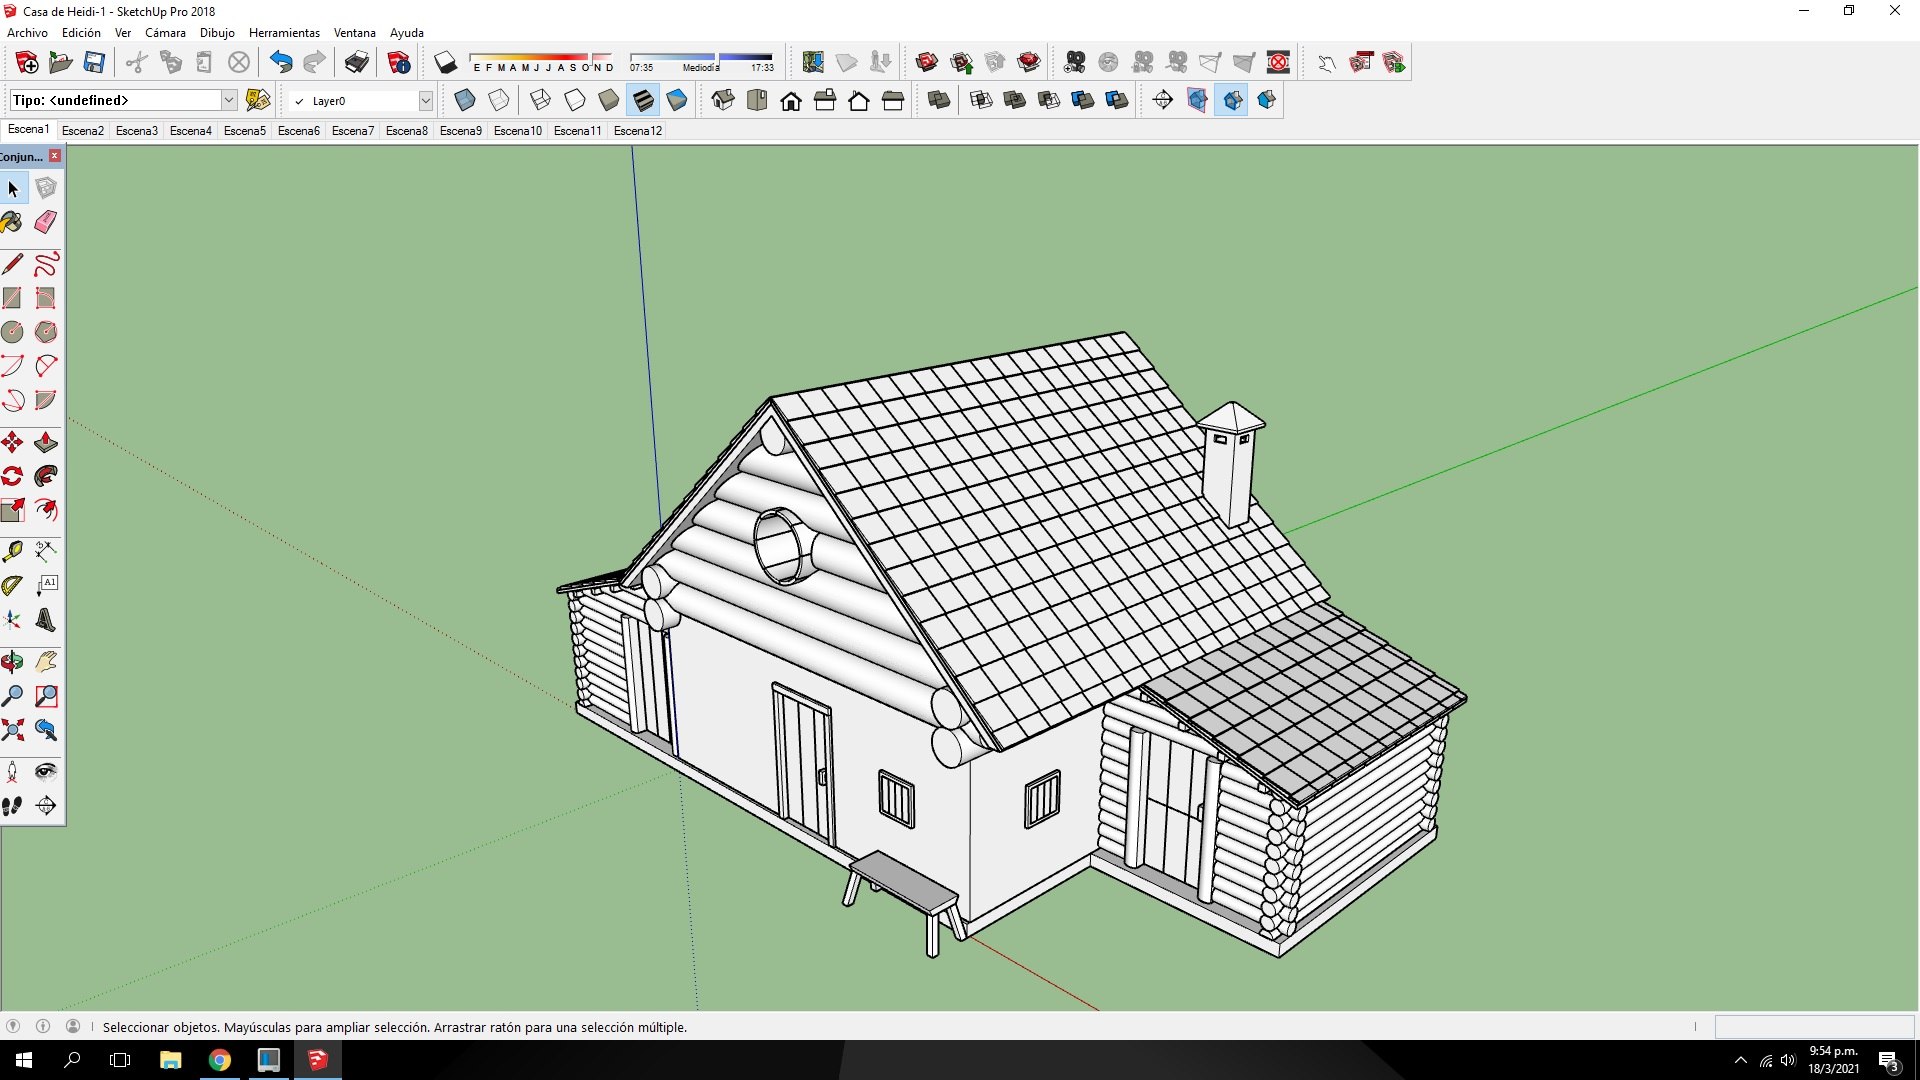Select the Line pencil tool

[x=12, y=264]
